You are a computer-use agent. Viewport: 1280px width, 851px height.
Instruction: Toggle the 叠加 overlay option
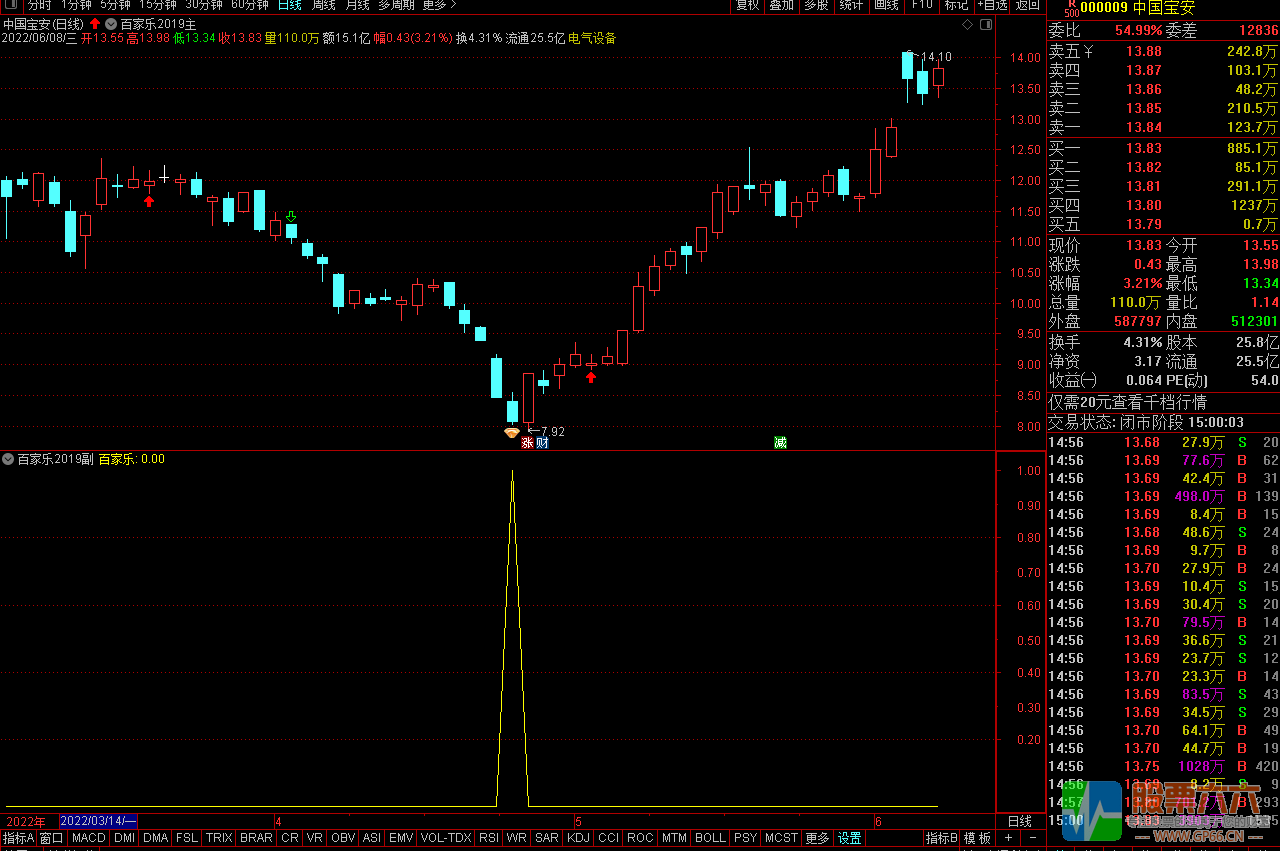(781, 5)
